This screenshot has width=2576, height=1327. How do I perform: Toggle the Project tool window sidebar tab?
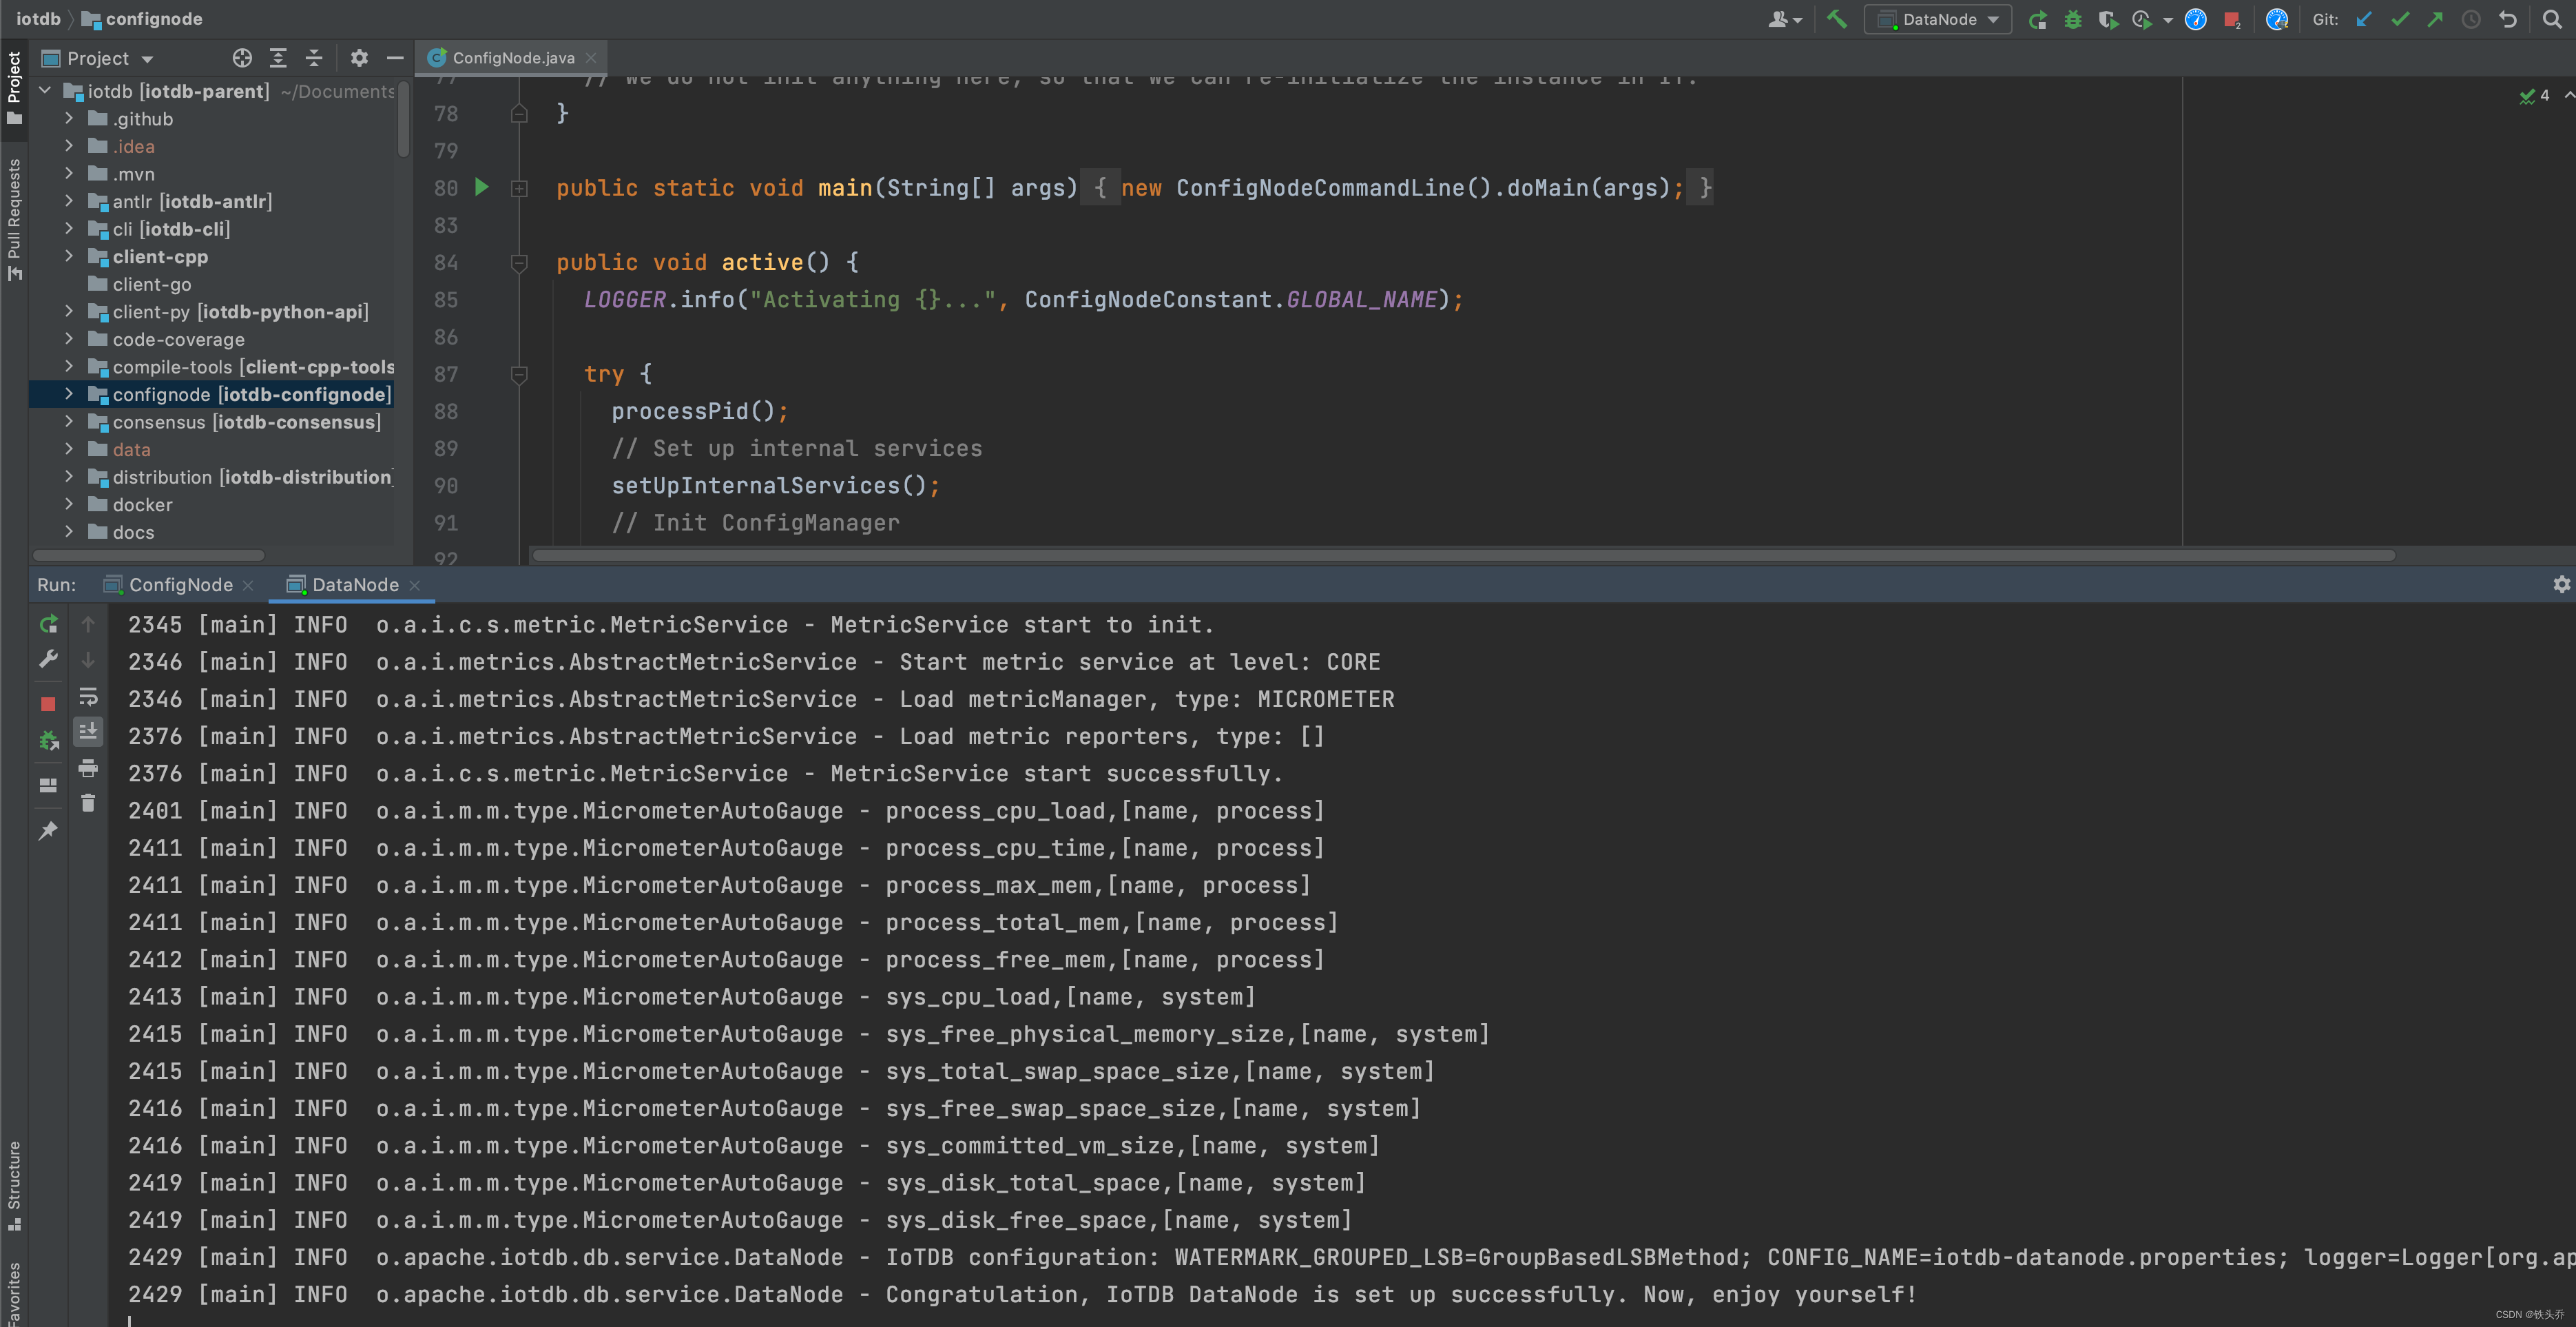(x=14, y=88)
